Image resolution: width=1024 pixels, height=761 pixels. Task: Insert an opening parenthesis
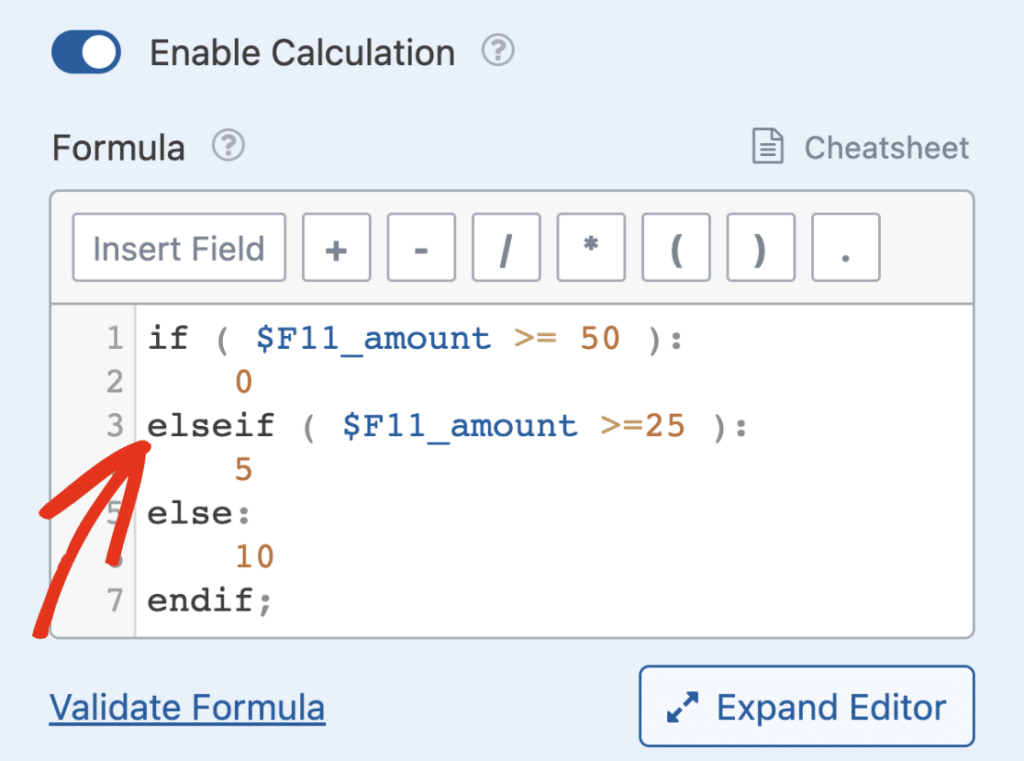(x=676, y=247)
